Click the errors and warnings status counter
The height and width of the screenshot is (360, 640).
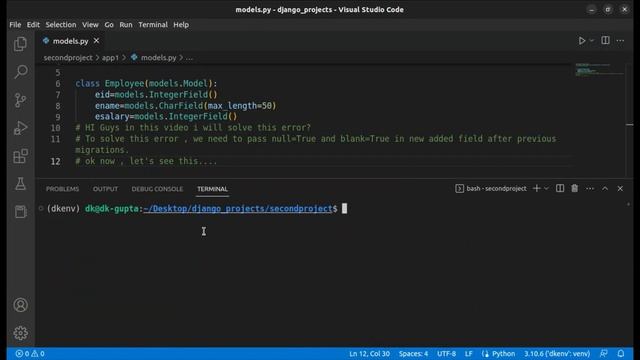[30, 354]
